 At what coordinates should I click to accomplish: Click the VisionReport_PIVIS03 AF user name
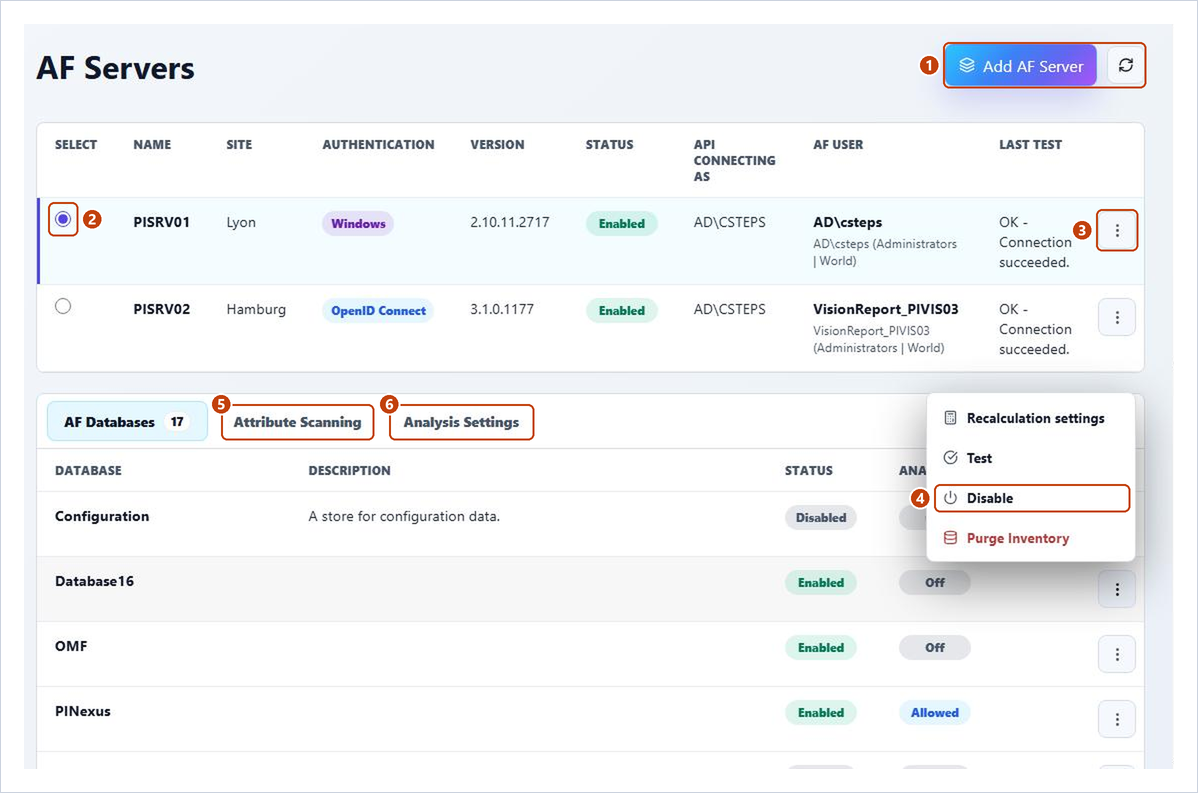point(886,309)
